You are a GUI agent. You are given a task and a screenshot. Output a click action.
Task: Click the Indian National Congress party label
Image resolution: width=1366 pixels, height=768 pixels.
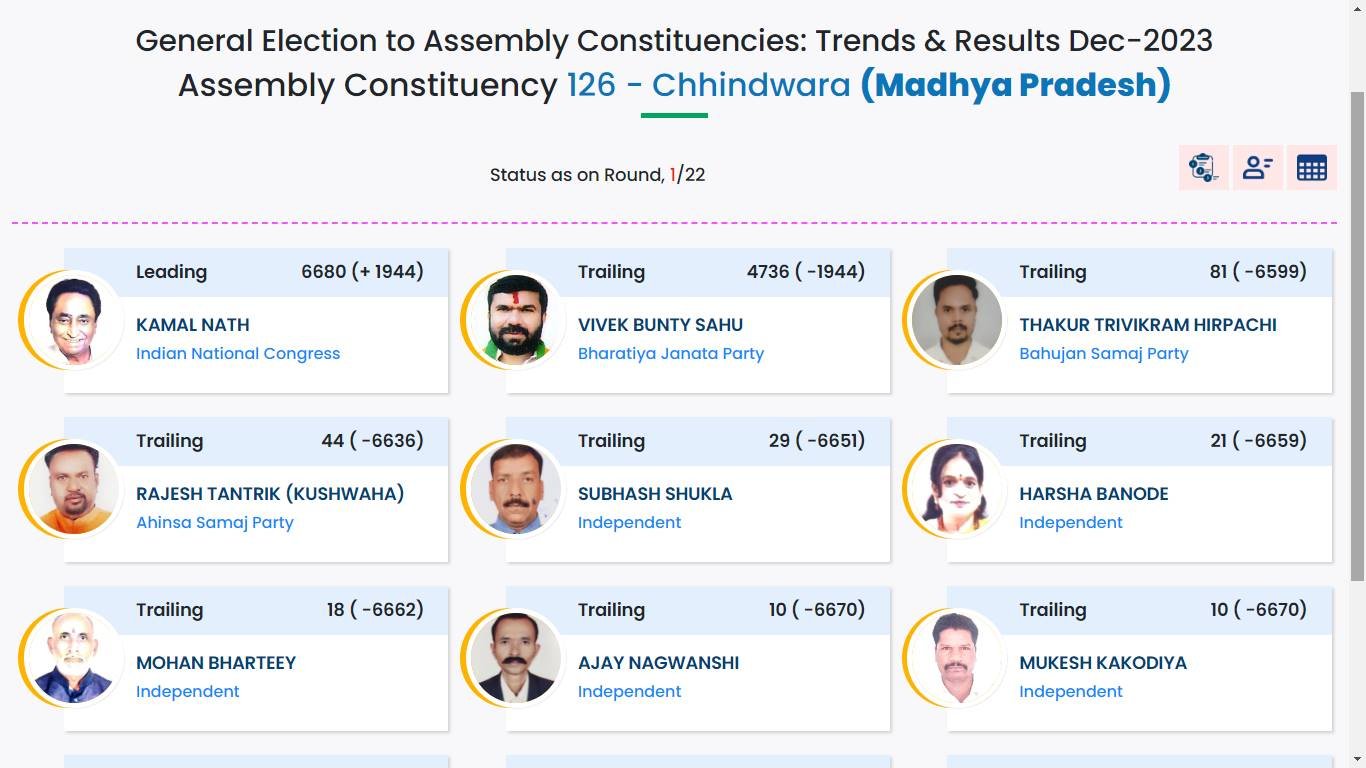(x=238, y=354)
